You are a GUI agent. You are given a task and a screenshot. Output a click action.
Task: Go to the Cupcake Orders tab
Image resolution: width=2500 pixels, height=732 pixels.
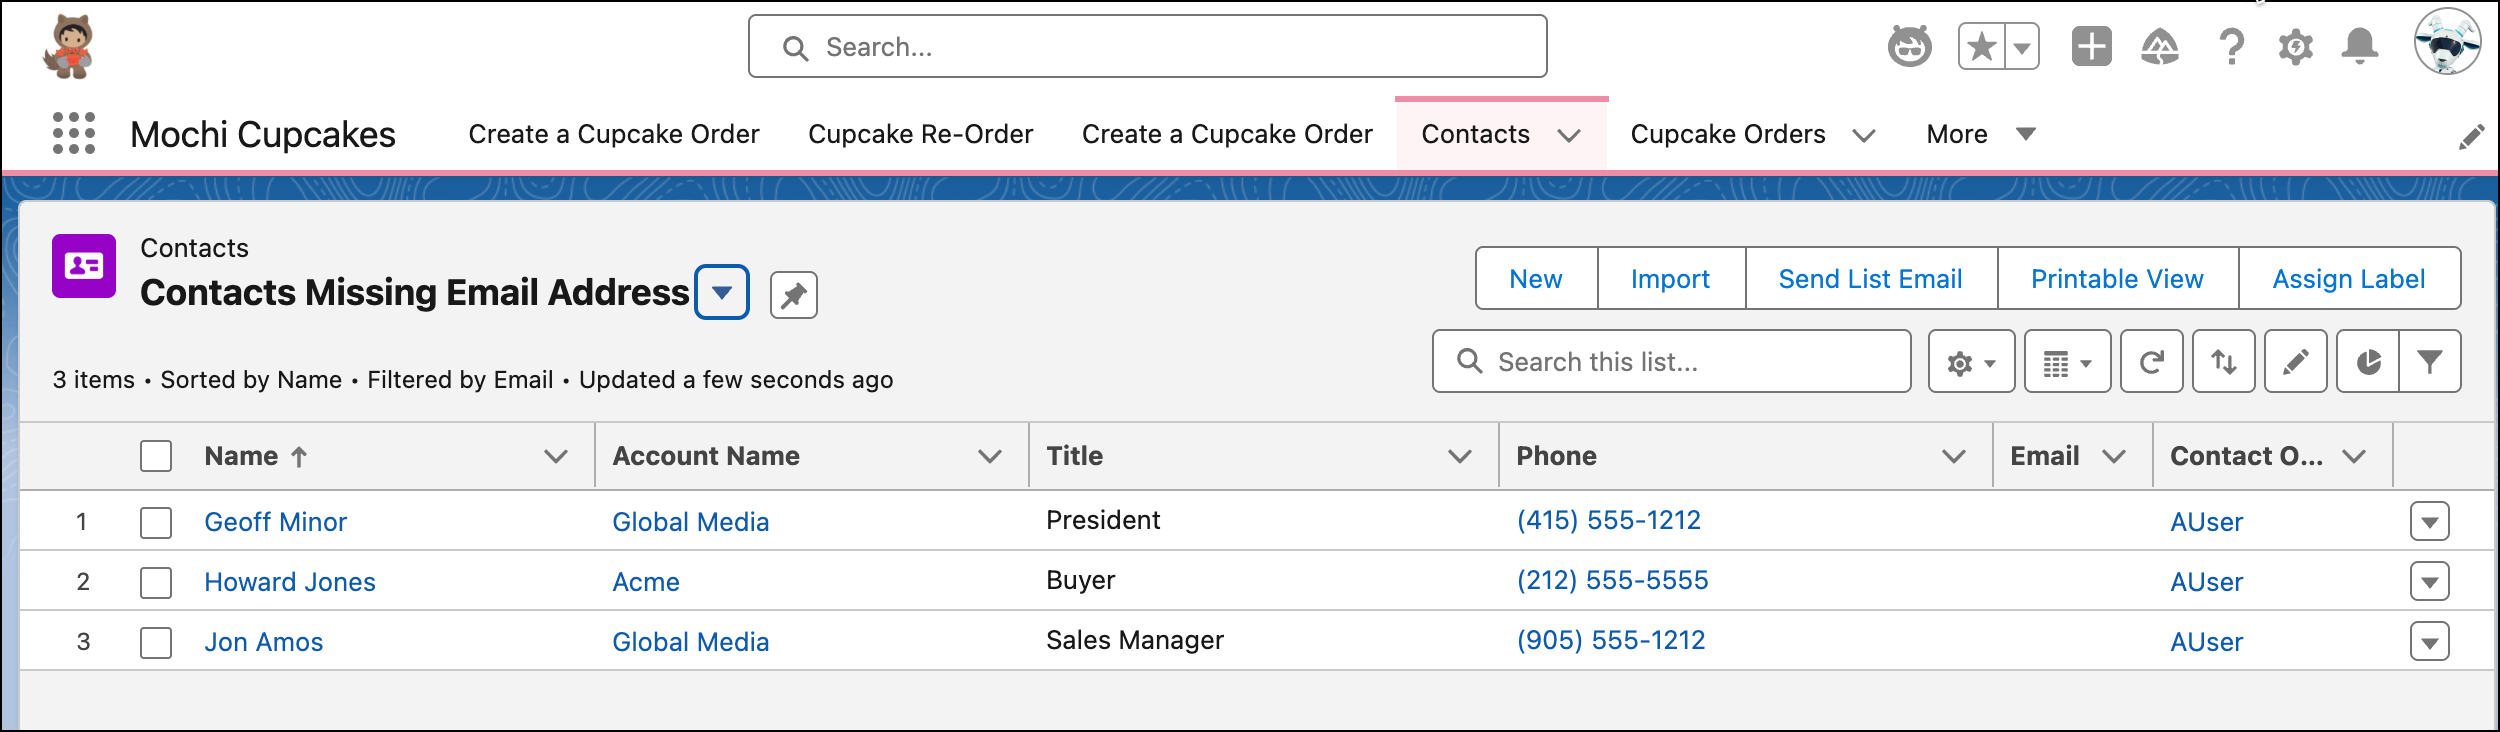[1728, 134]
